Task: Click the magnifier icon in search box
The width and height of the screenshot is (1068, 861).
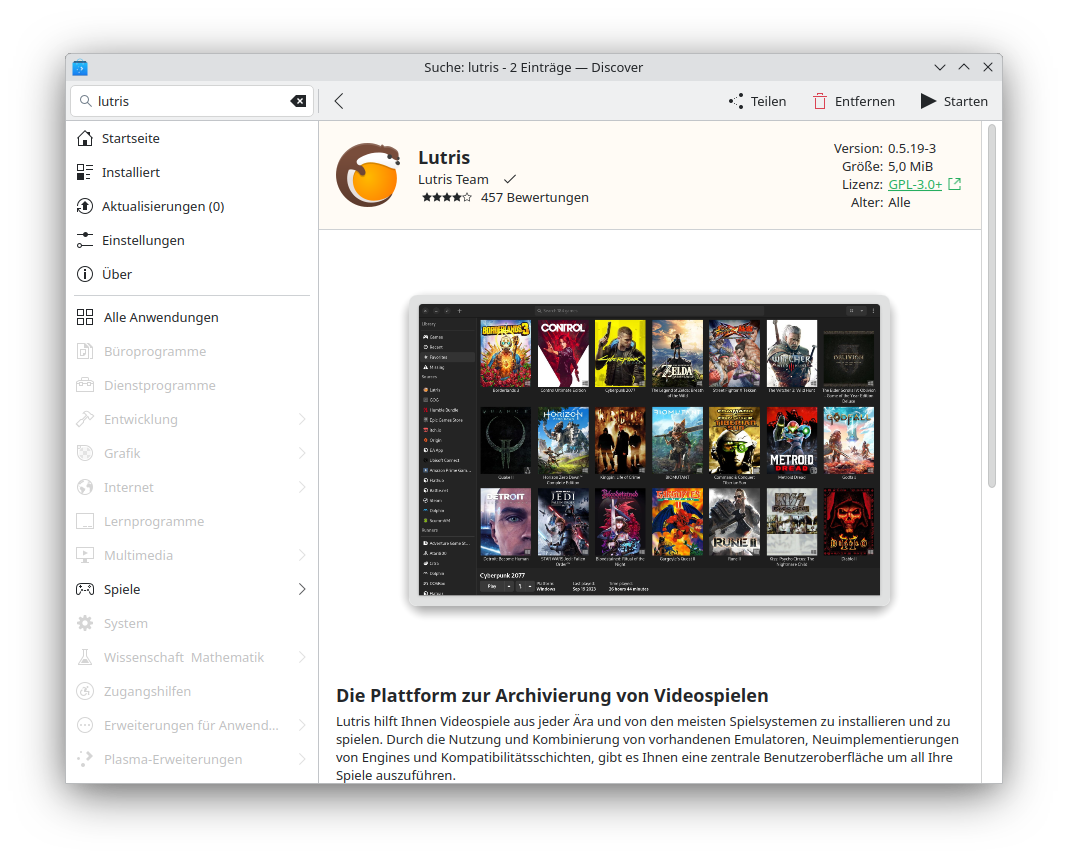Action: pyautogui.click(x=86, y=101)
